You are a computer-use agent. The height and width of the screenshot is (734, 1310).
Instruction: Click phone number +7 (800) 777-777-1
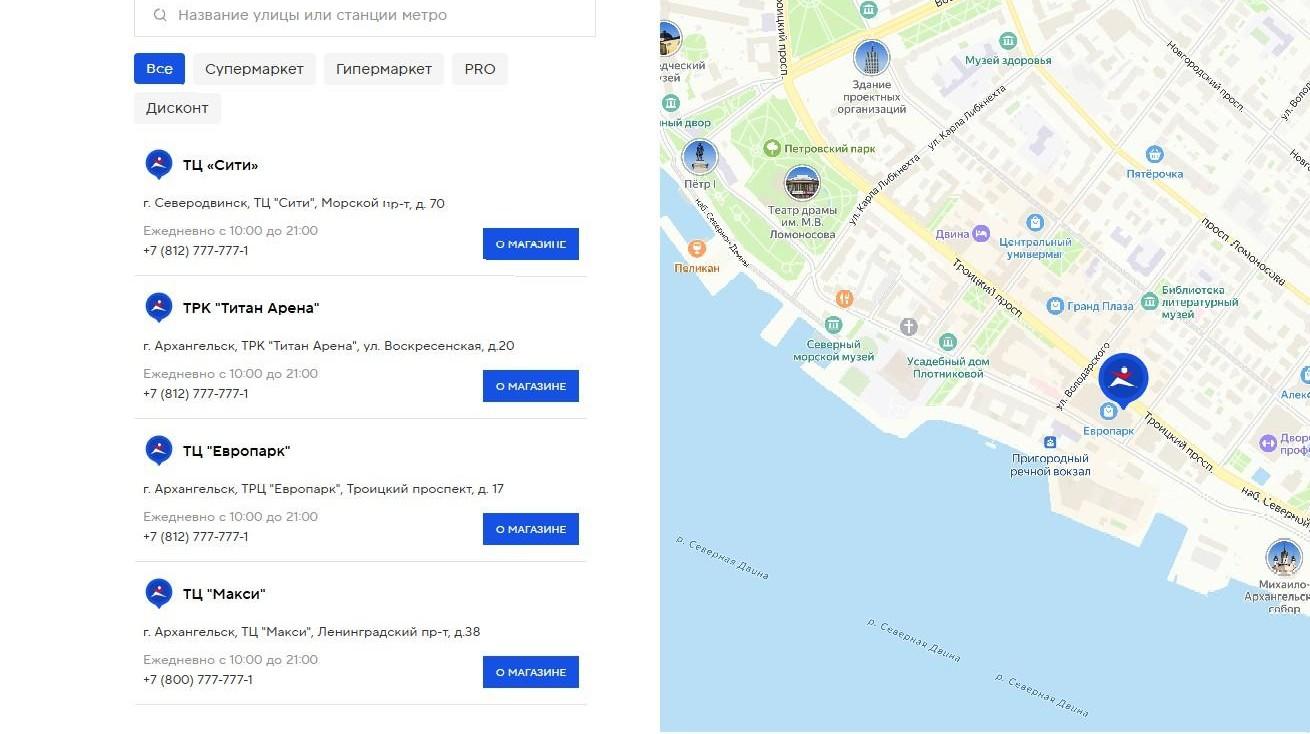click(198, 680)
